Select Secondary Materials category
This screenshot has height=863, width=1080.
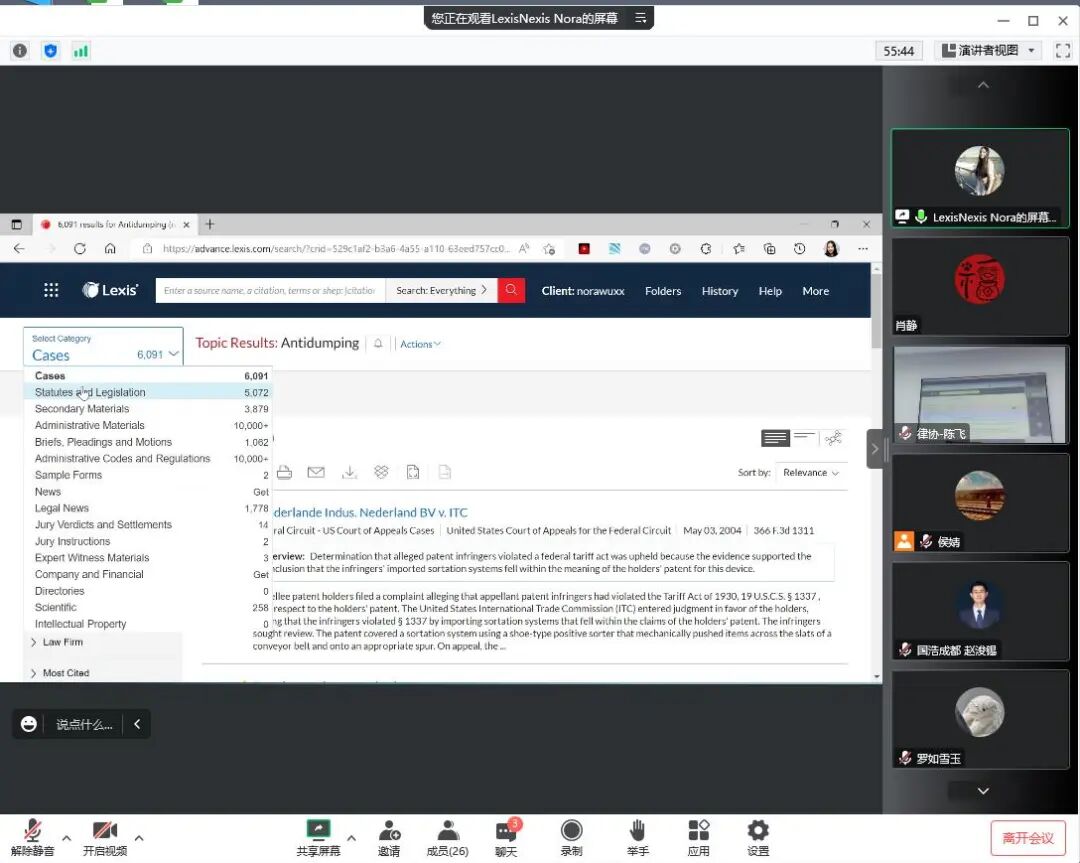point(148,408)
